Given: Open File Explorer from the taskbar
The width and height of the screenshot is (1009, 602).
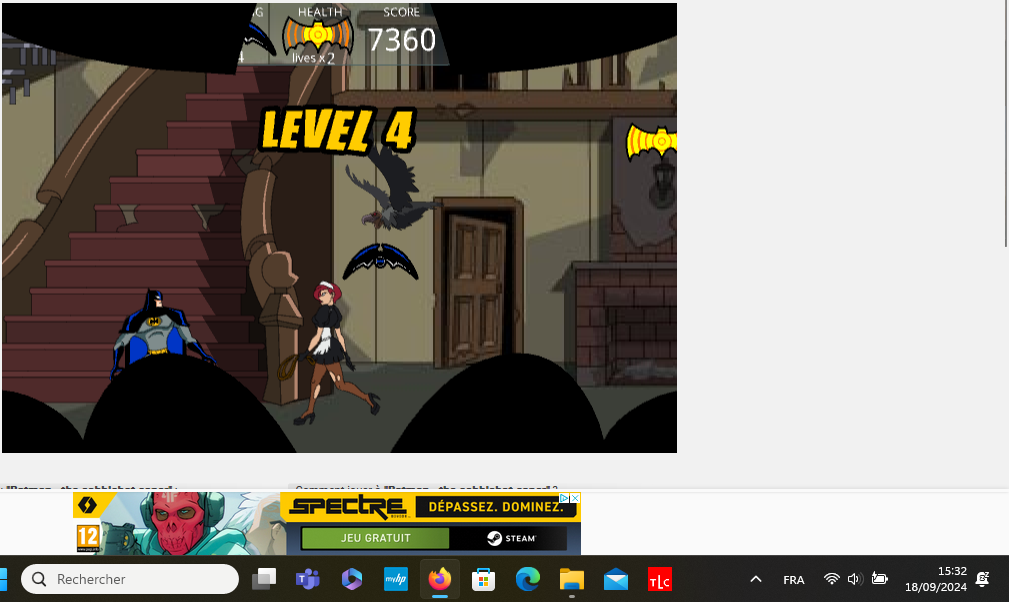Looking at the screenshot, I should pyautogui.click(x=571, y=579).
